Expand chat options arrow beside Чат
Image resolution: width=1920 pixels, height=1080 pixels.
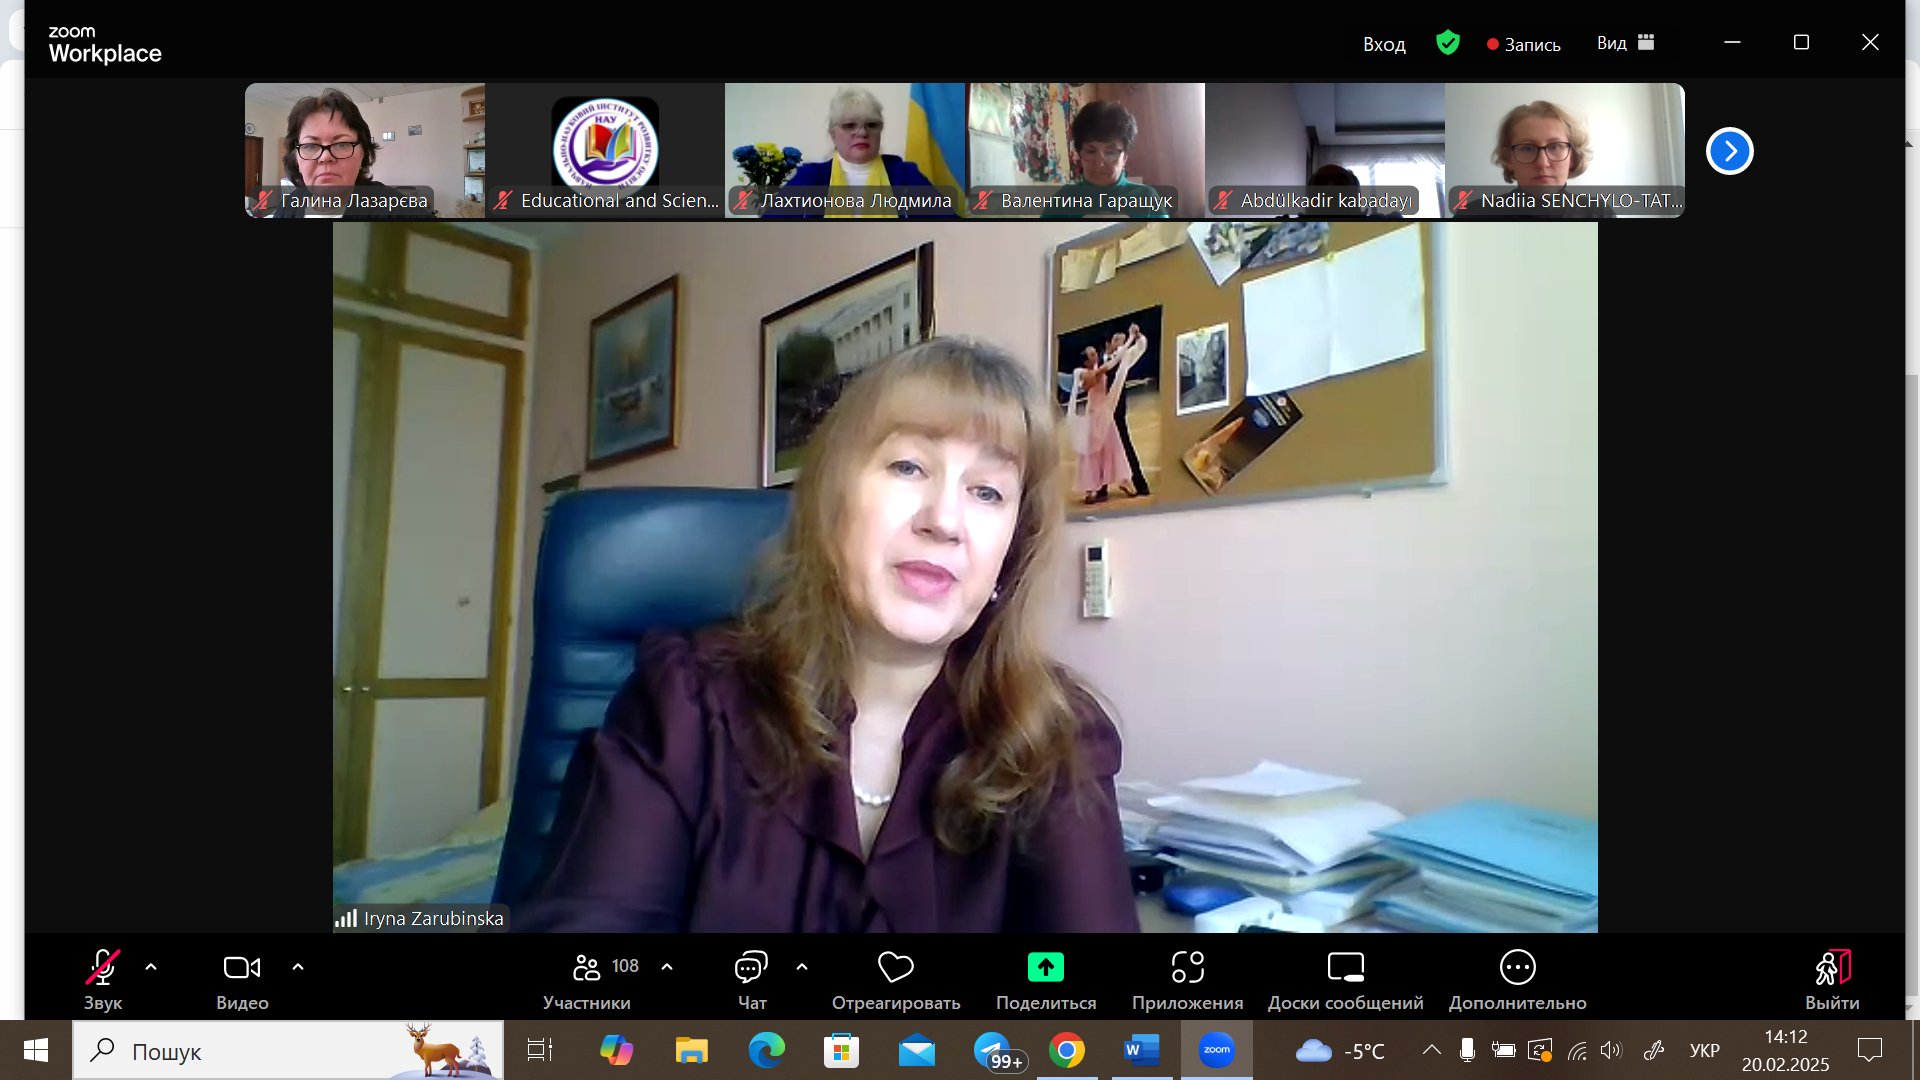click(802, 967)
